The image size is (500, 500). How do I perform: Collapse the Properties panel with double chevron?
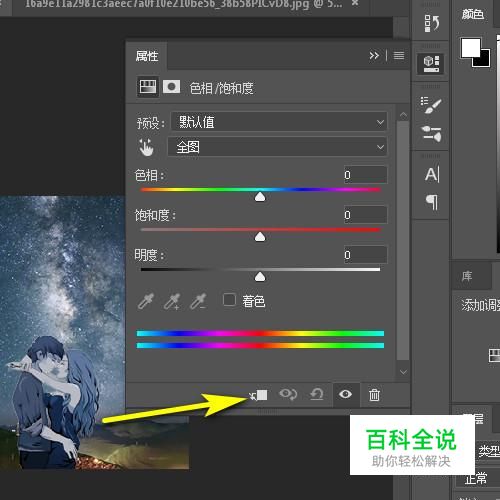click(x=374, y=55)
